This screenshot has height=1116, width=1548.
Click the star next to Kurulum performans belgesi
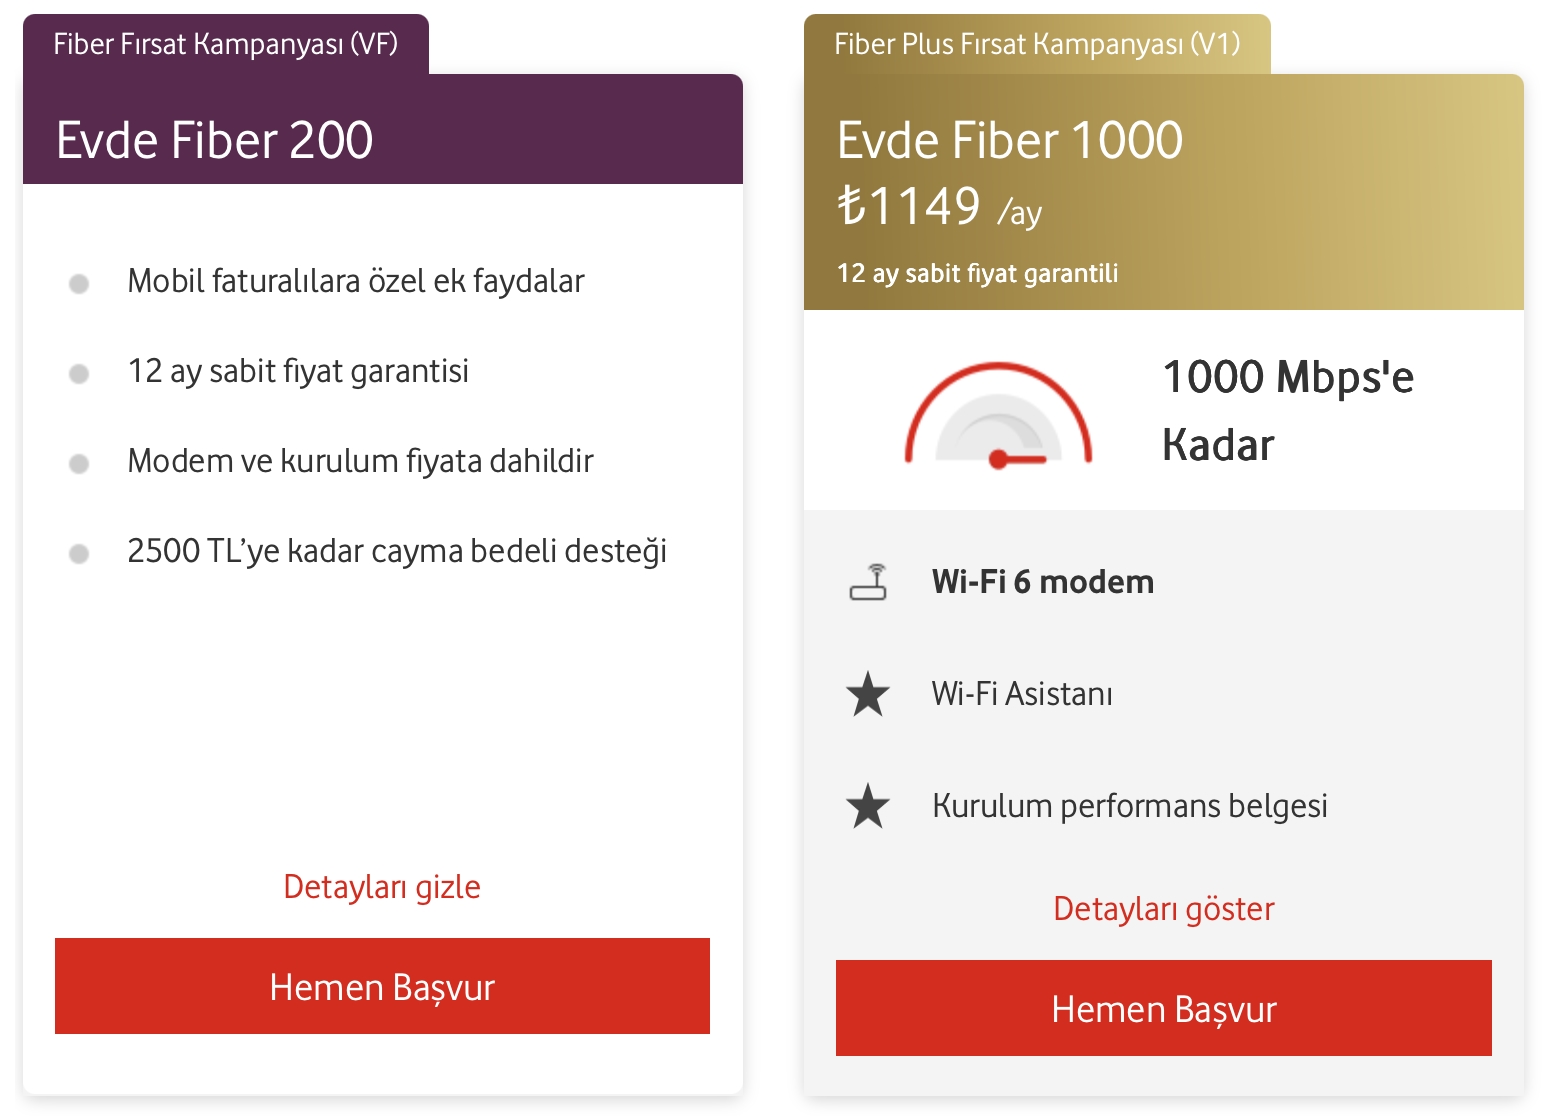coord(869,806)
